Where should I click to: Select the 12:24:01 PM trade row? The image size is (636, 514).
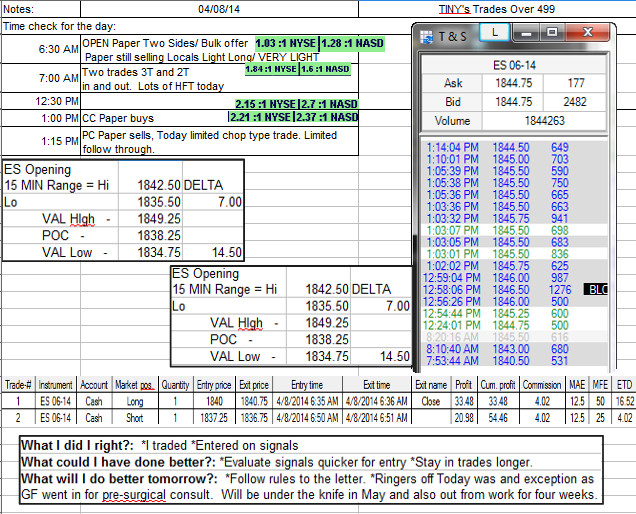coord(514,325)
